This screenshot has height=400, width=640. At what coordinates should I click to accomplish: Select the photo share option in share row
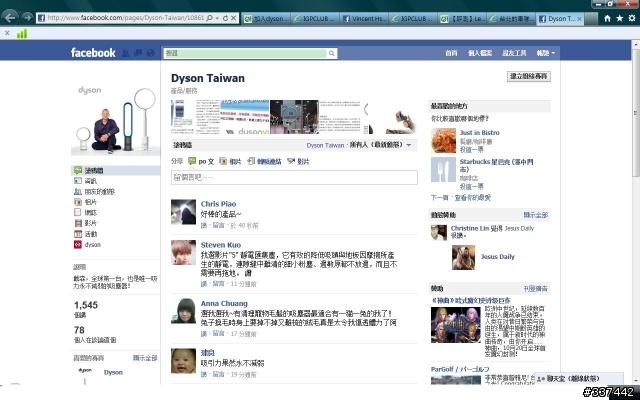tap(230, 161)
